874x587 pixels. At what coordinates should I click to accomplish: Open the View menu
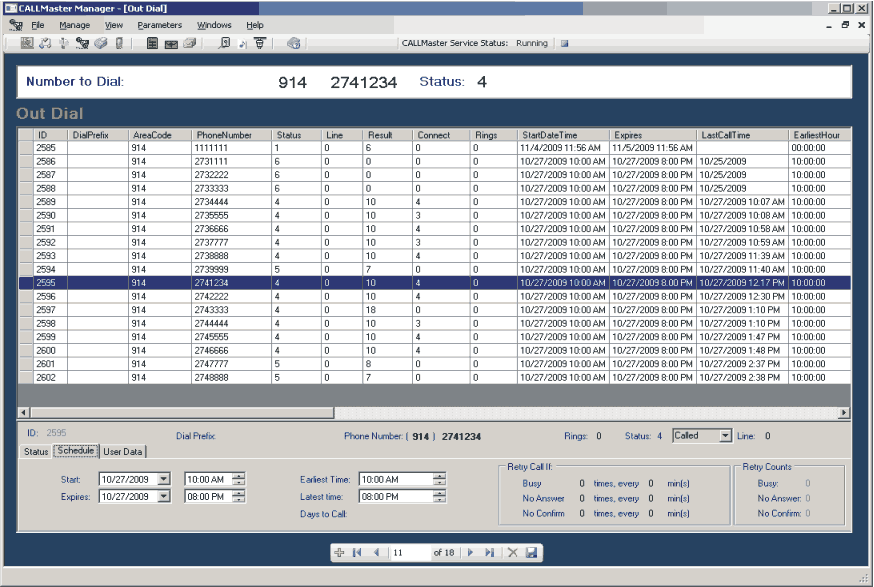pos(114,25)
